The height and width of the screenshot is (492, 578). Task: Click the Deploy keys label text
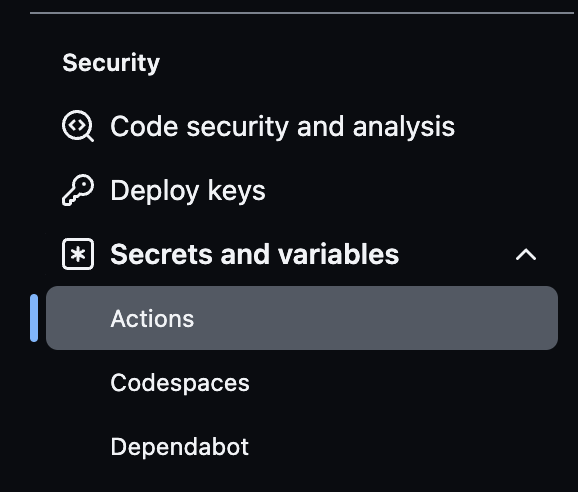tap(188, 191)
